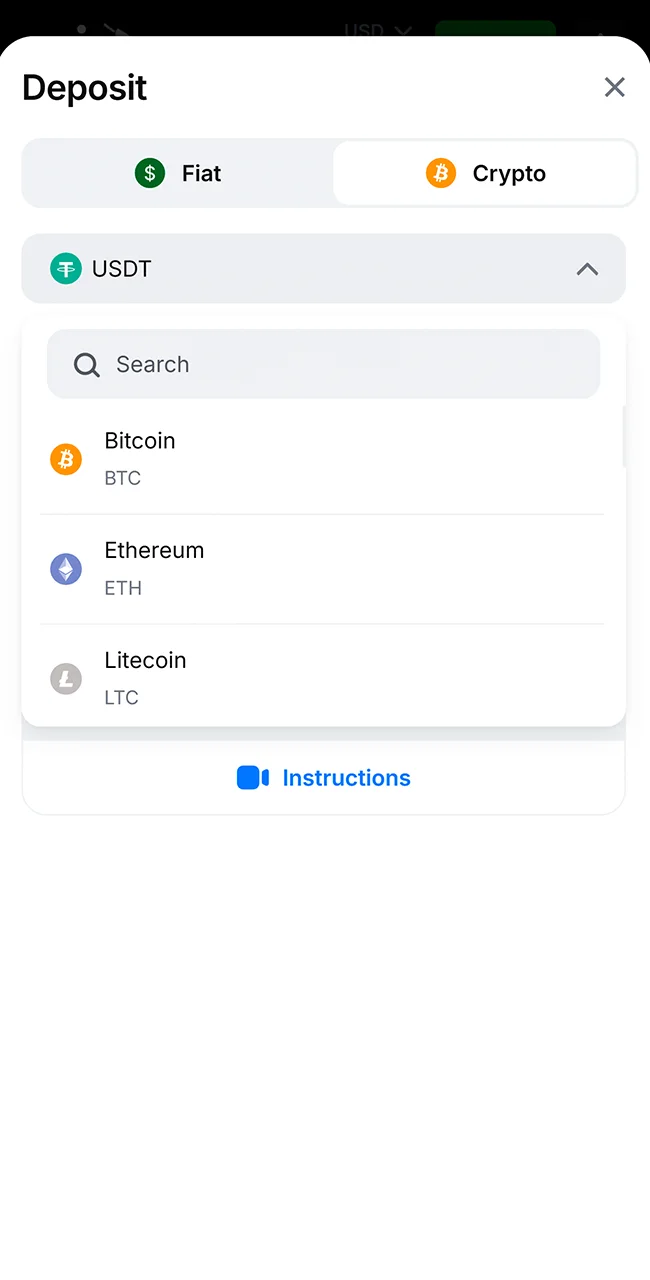Click the blue camera icon beside Instructions

pyautogui.click(x=252, y=777)
